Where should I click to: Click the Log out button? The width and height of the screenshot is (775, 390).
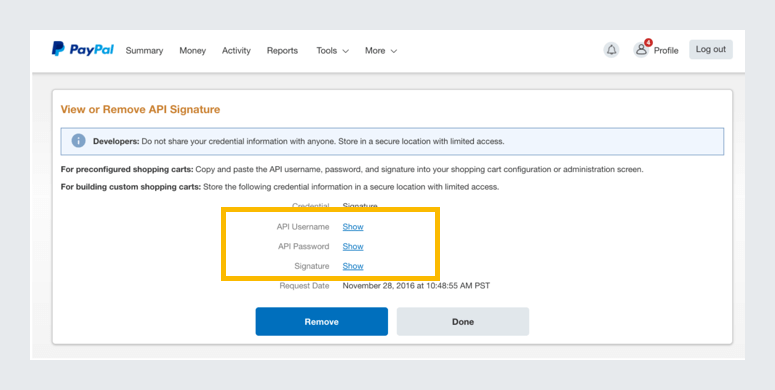tap(711, 49)
